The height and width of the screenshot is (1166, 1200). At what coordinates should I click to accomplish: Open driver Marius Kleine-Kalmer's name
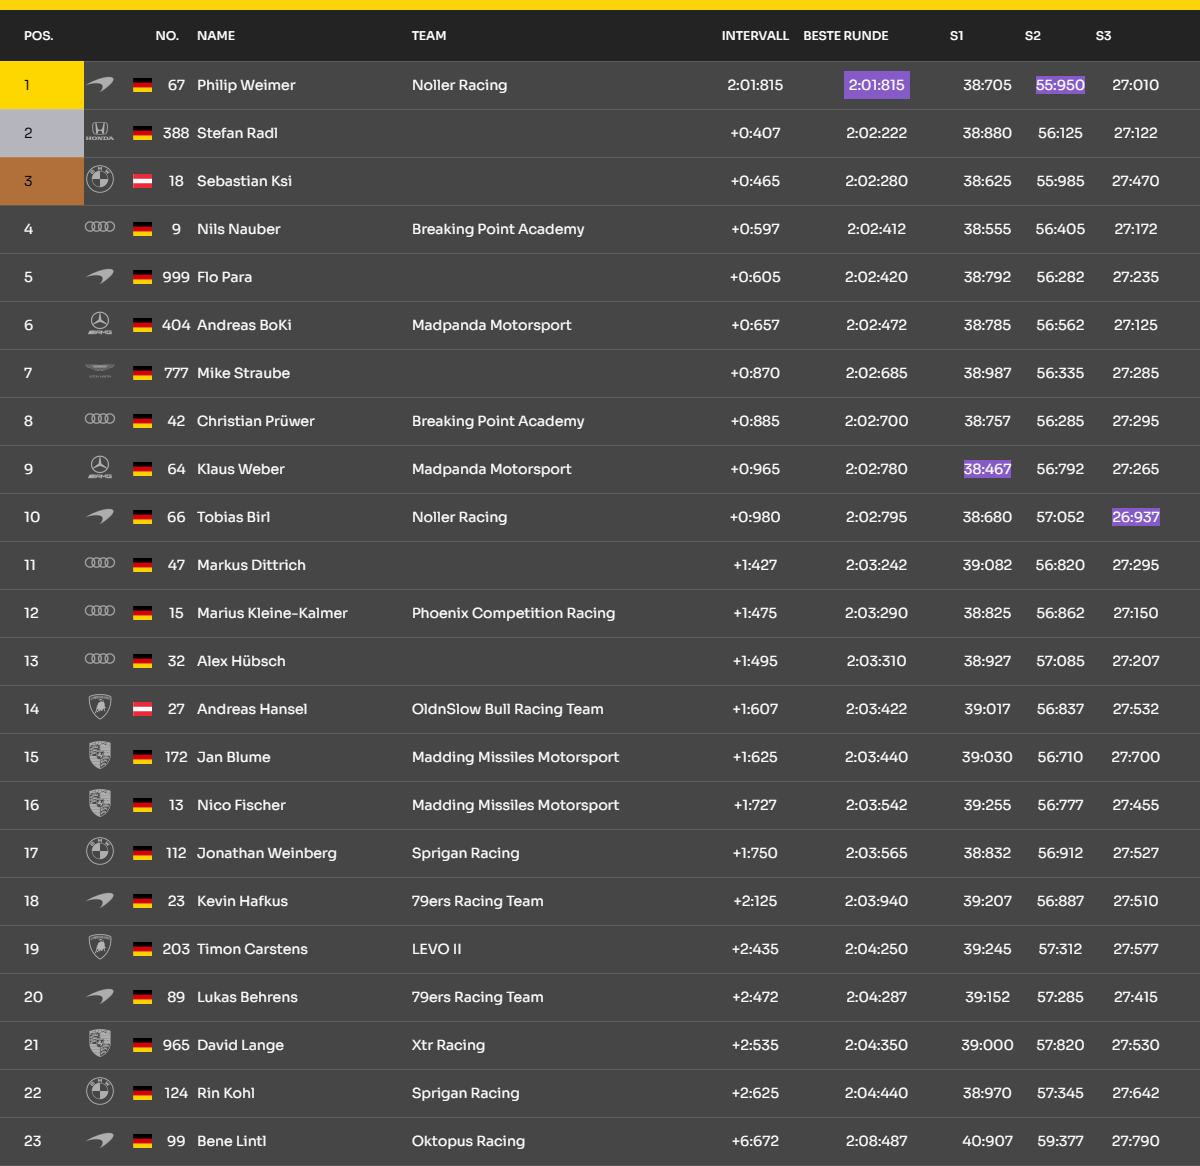tap(272, 613)
